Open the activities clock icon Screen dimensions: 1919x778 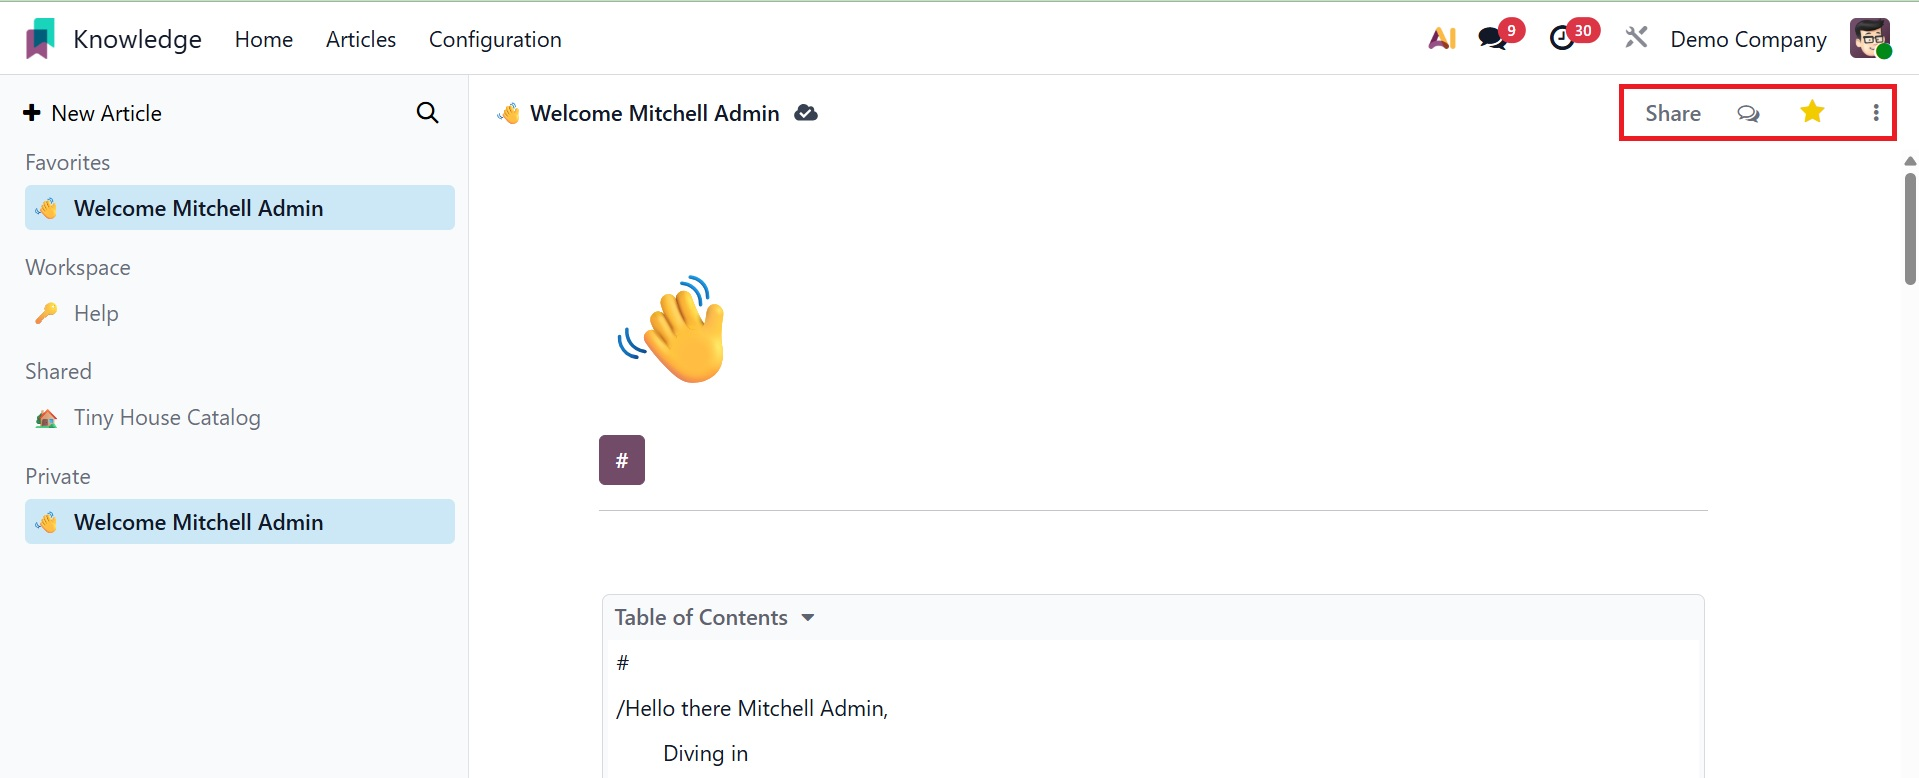point(1562,39)
